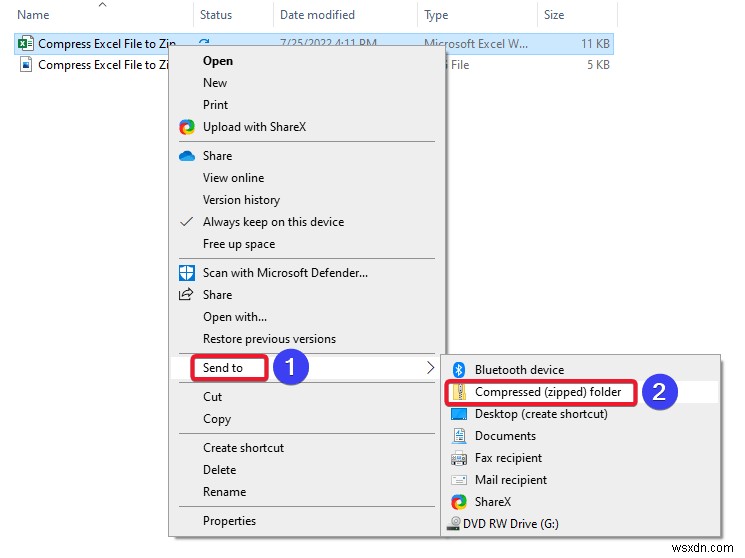Select the second Compress Excel File row name
745x558 pixels.
(x=103, y=65)
